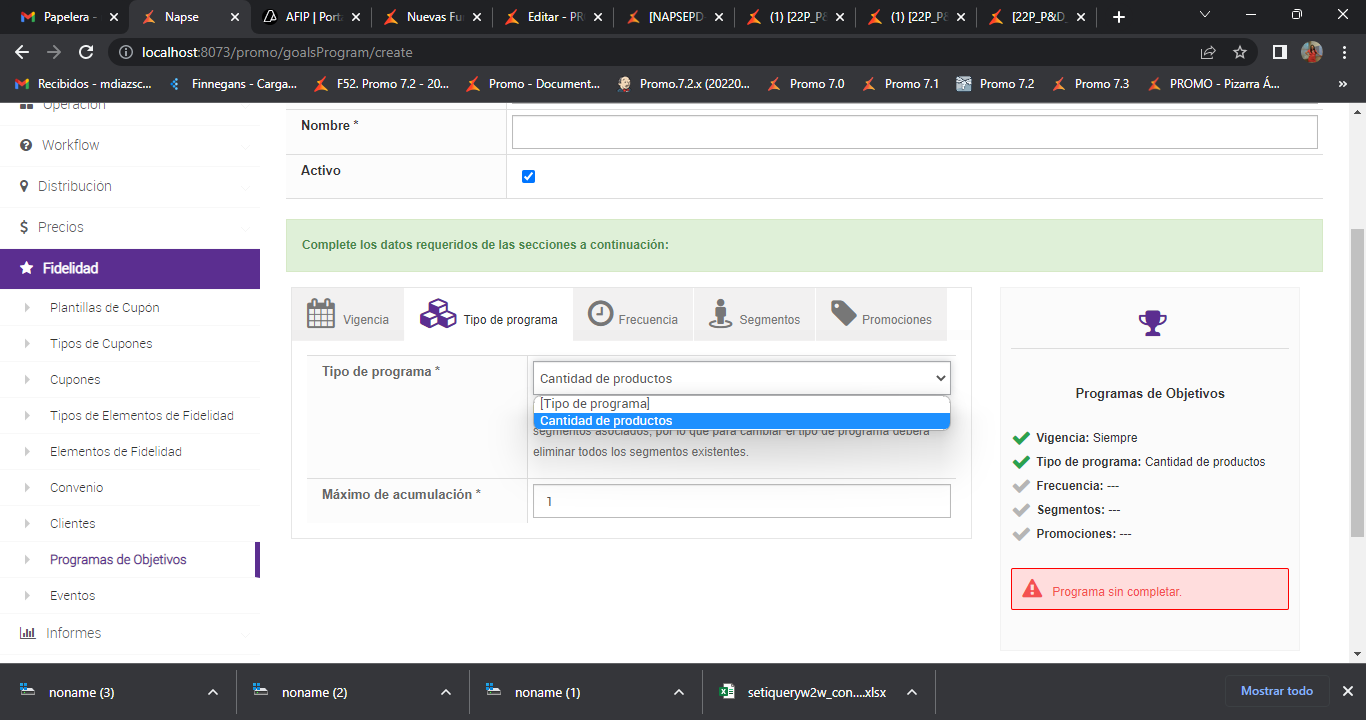Screen dimensions: 1366x720
Task: Click the page vertical scrollbar
Action: [1357, 383]
